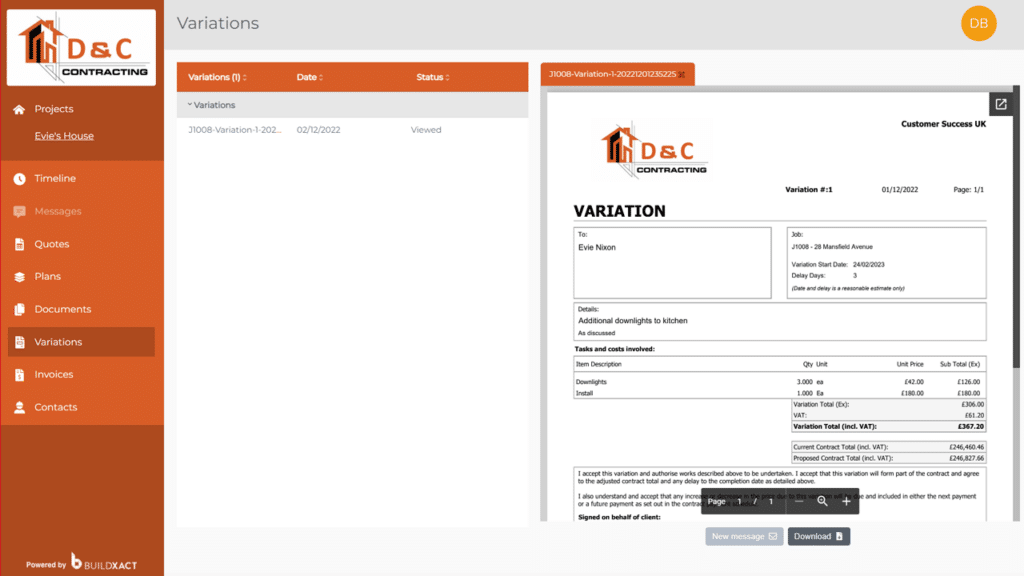Screen dimensions: 1024x576
Task: Click the Messages chat bubble icon
Action: pos(20,211)
